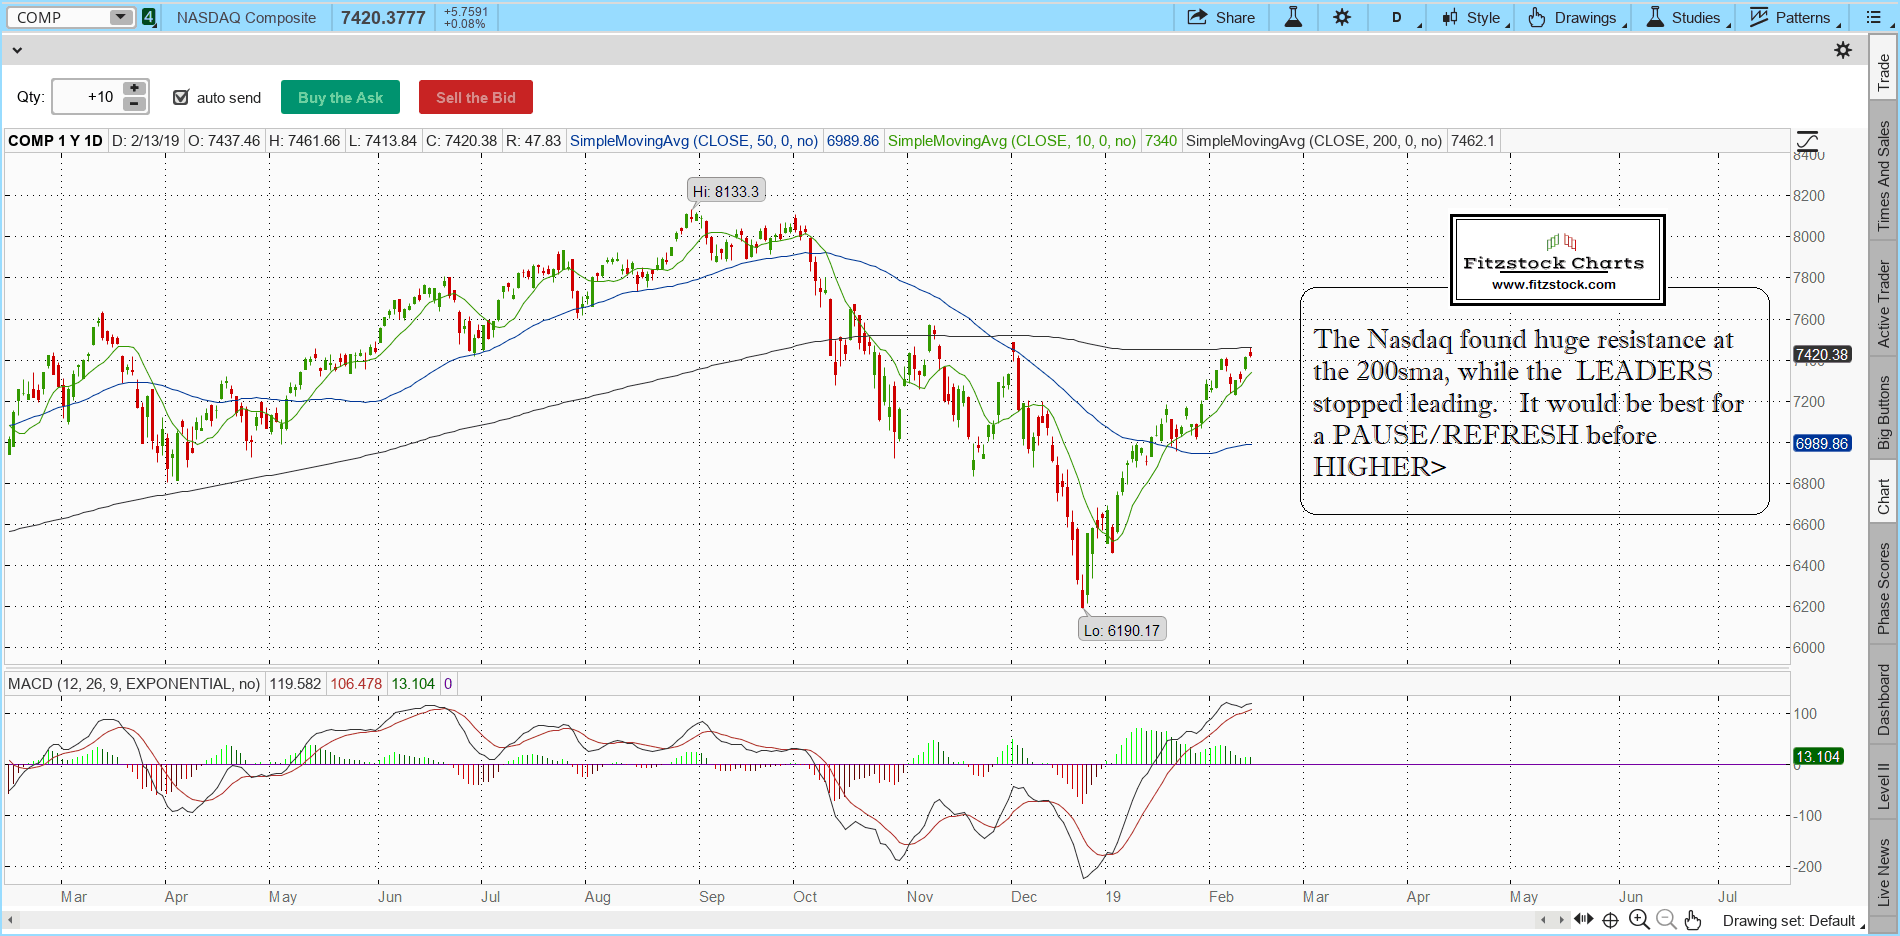The width and height of the screenshot is (1900, 936).
Task: Click the crosshair reset-view icon
Action: 1610,920
